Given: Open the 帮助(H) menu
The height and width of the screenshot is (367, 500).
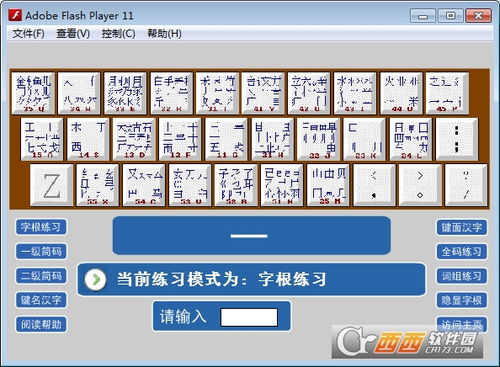Looking at the screenshot, I should point(164,34).
